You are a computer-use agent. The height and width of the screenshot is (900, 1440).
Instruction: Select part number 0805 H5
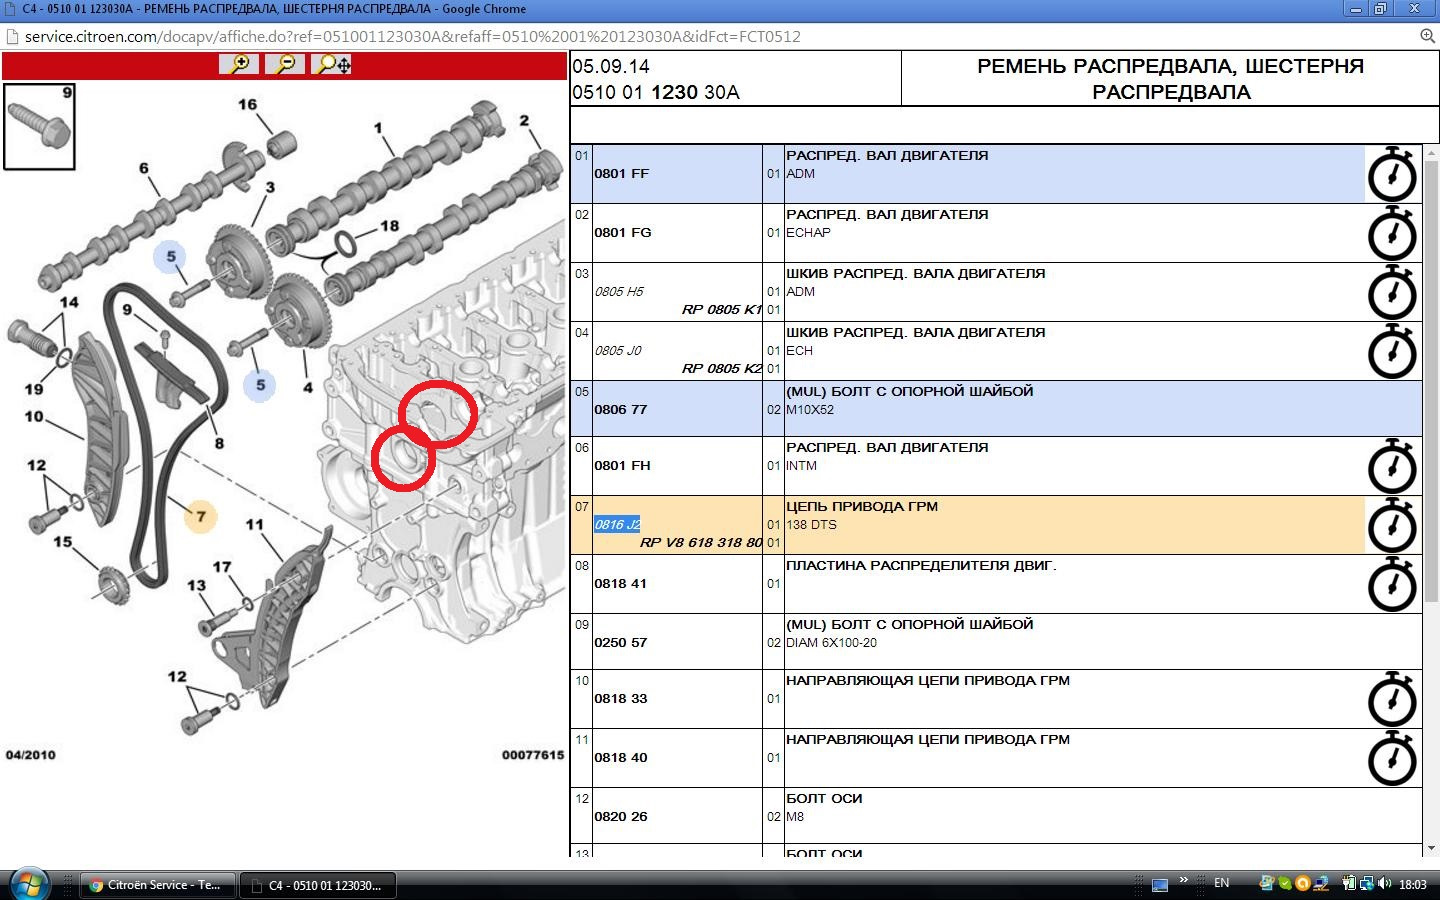(619, 292)
